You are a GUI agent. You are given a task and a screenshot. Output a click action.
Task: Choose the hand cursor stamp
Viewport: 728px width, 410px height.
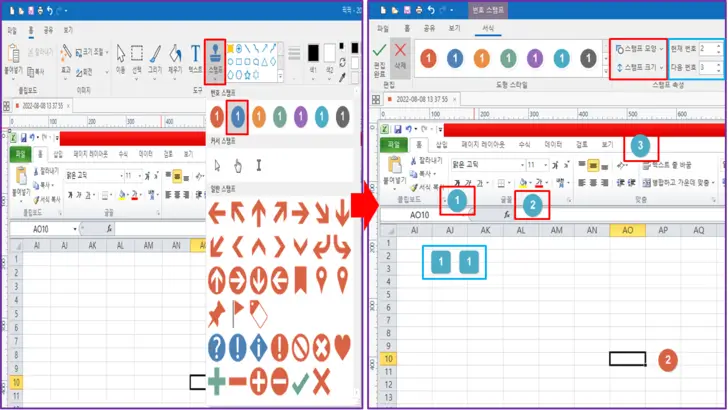pyautogui.click(x=238, y=165)
